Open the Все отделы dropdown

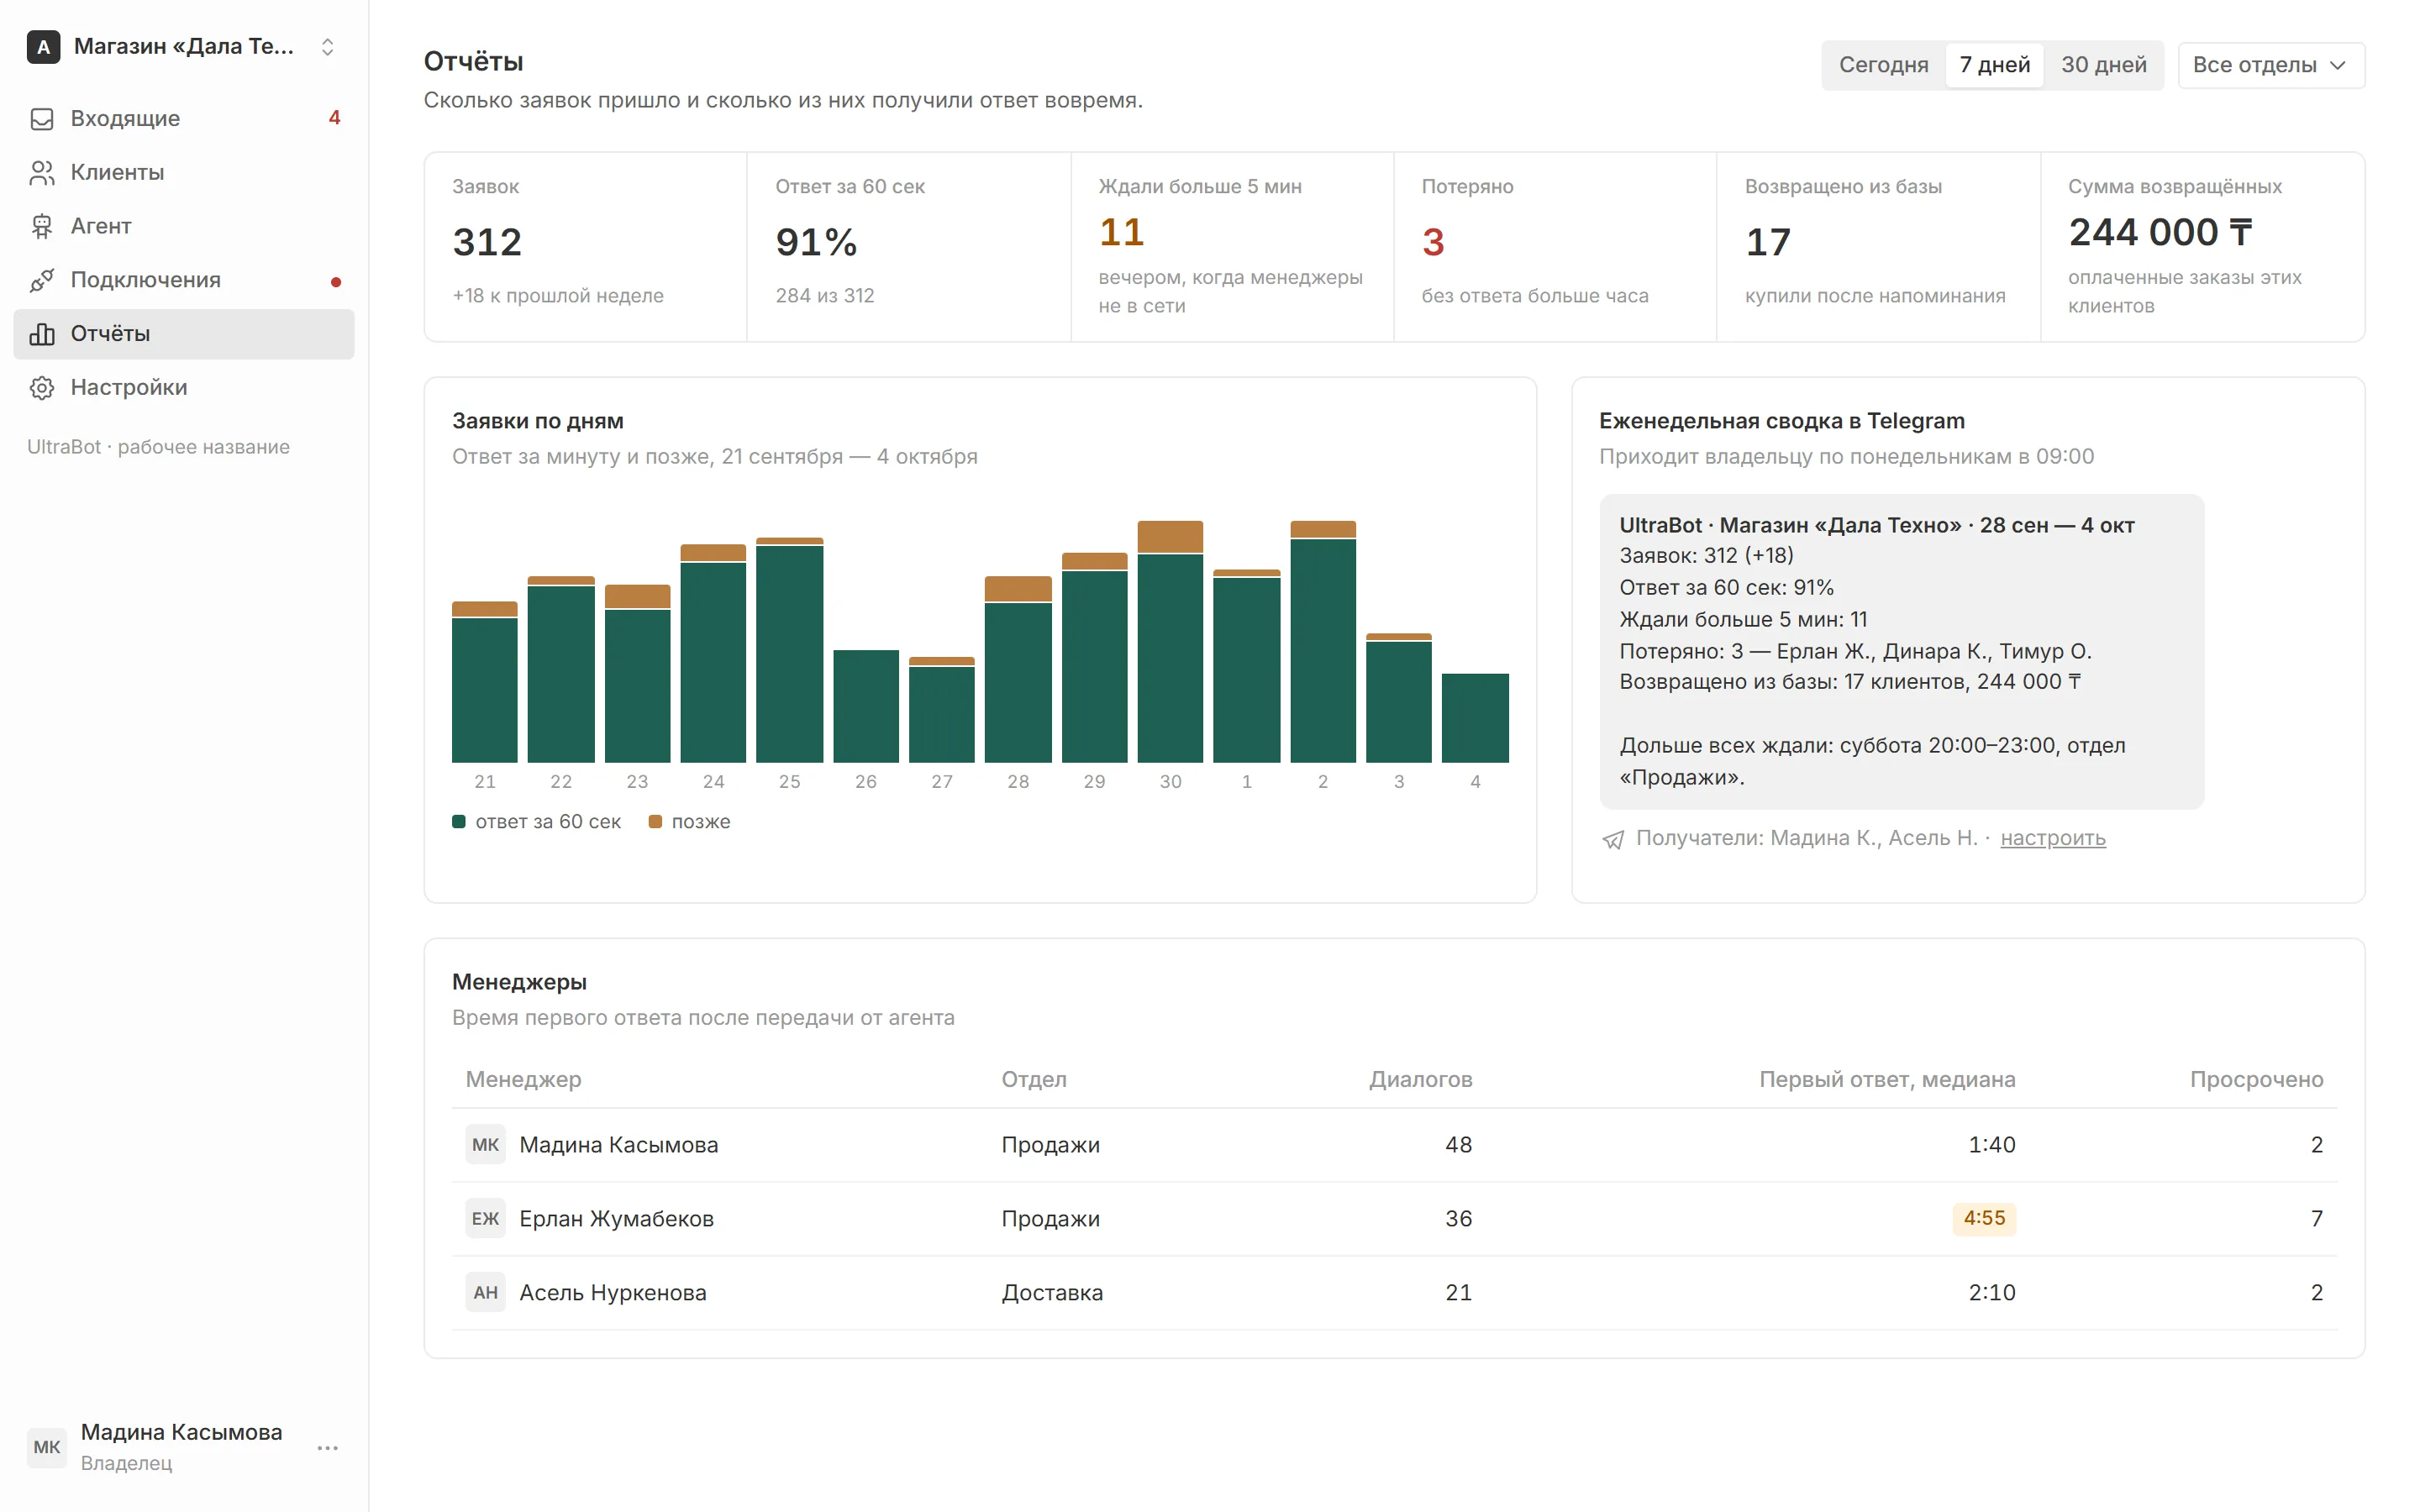[x=2271, y=65]
